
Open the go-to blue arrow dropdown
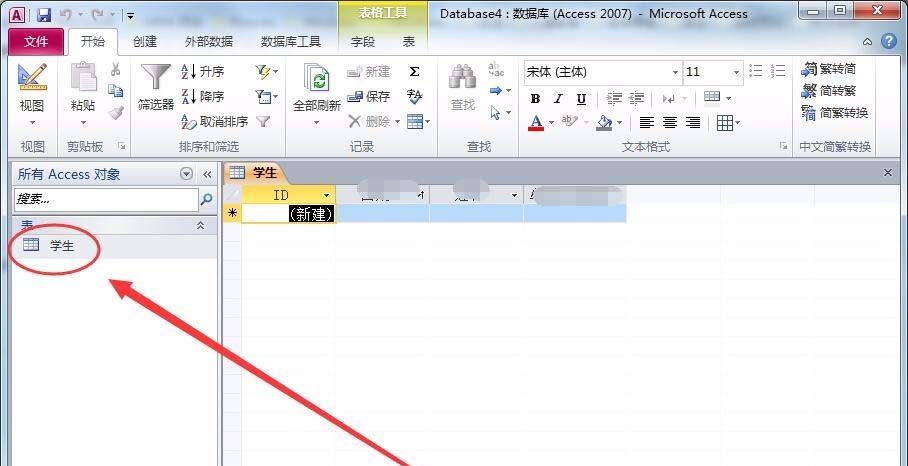[x=500, y=90]
